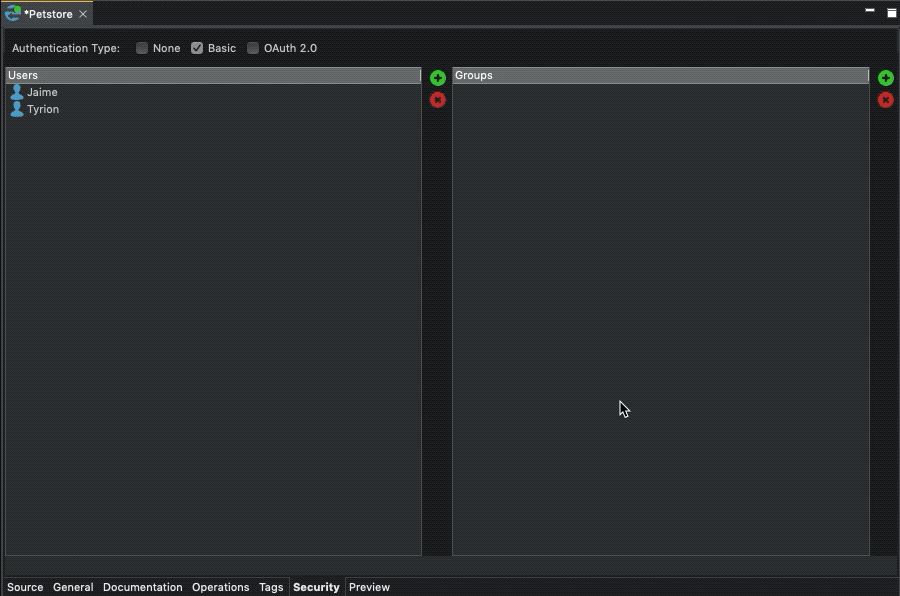Viewport: 900px width, 596px height.
Task: Click the Users column header
Action: (213, 75)
